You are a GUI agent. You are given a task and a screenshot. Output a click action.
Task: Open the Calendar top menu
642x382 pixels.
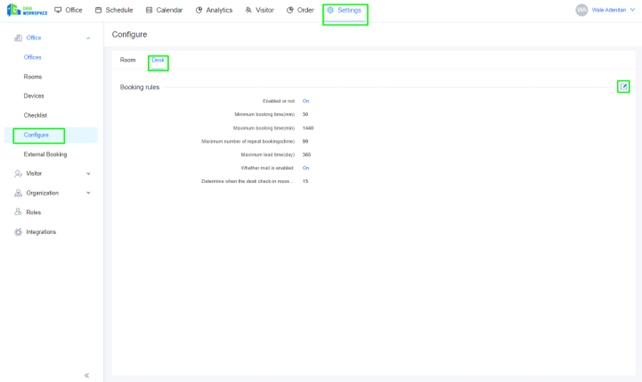(164, 10)
